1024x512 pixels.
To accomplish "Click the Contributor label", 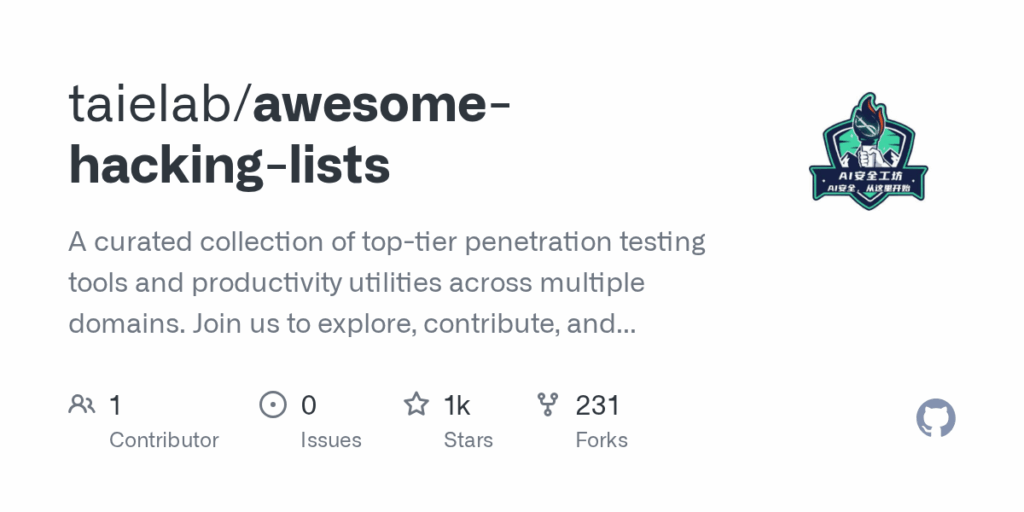I will pos(164,440).
